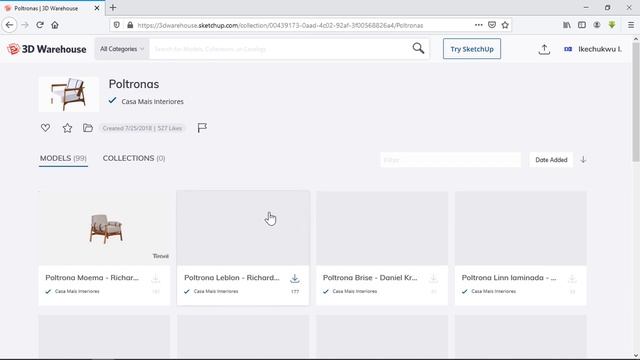Click the green download extension icon
This screenshot has width=640, height=360.
click(612, 25)
